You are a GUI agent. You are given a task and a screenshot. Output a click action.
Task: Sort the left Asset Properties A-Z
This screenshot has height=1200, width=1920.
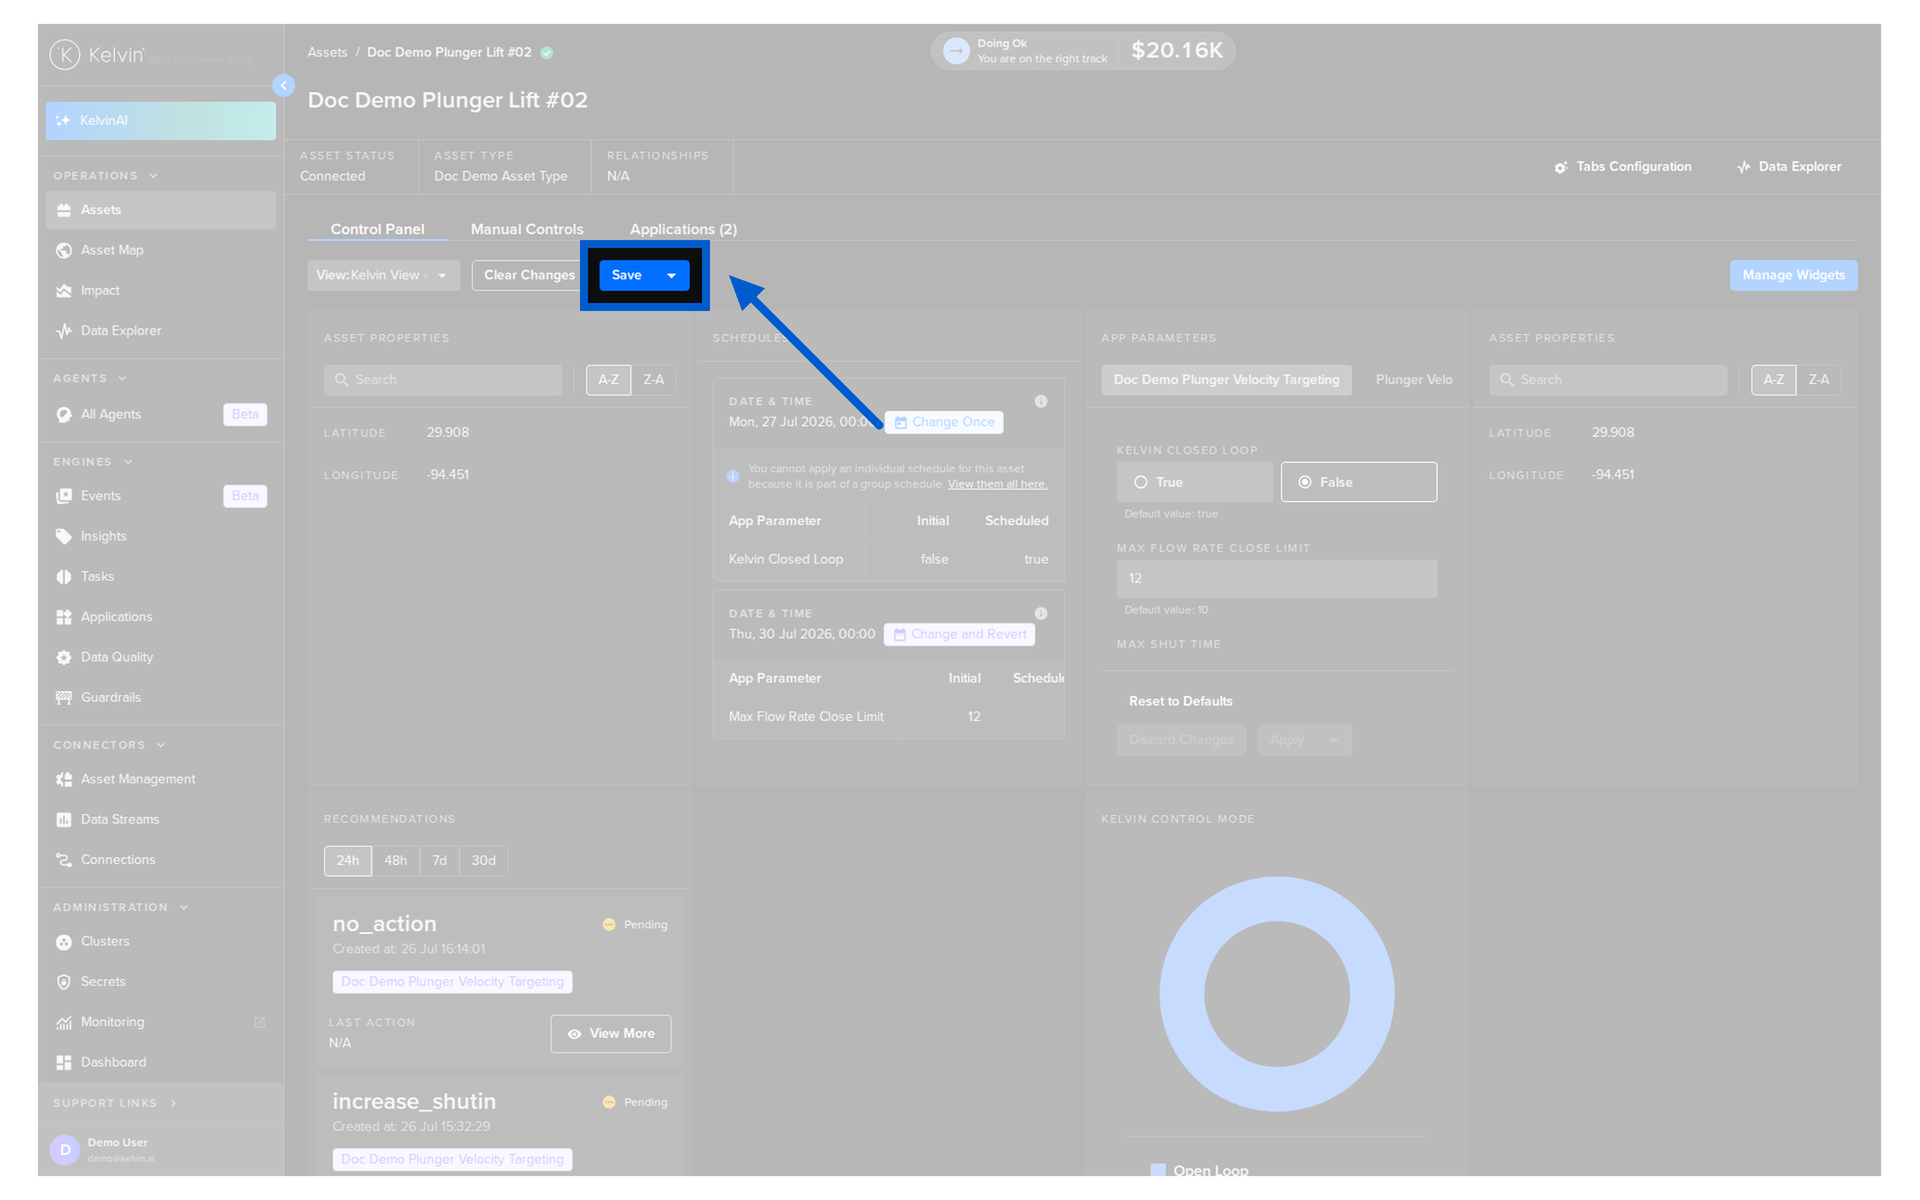608,380
